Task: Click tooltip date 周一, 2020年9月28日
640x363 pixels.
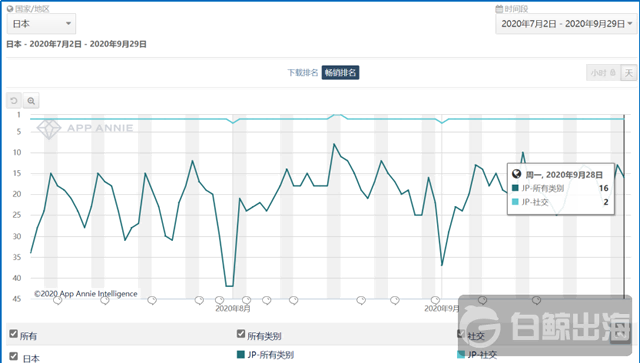Action: click(x=564, y=175)
